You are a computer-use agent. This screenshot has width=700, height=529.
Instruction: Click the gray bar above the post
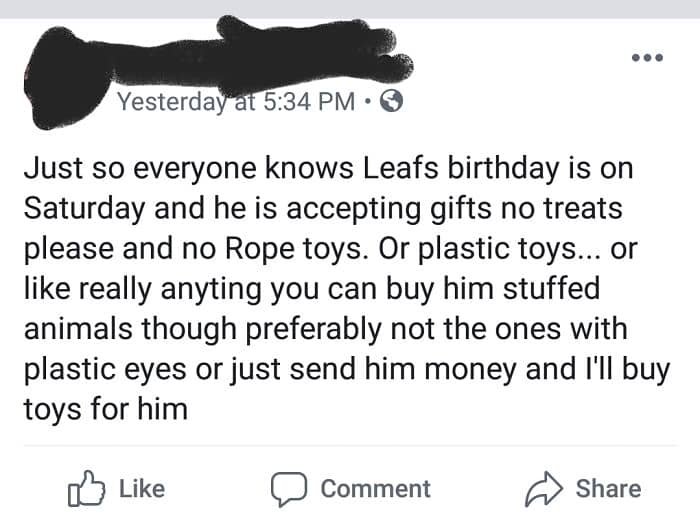350,9
